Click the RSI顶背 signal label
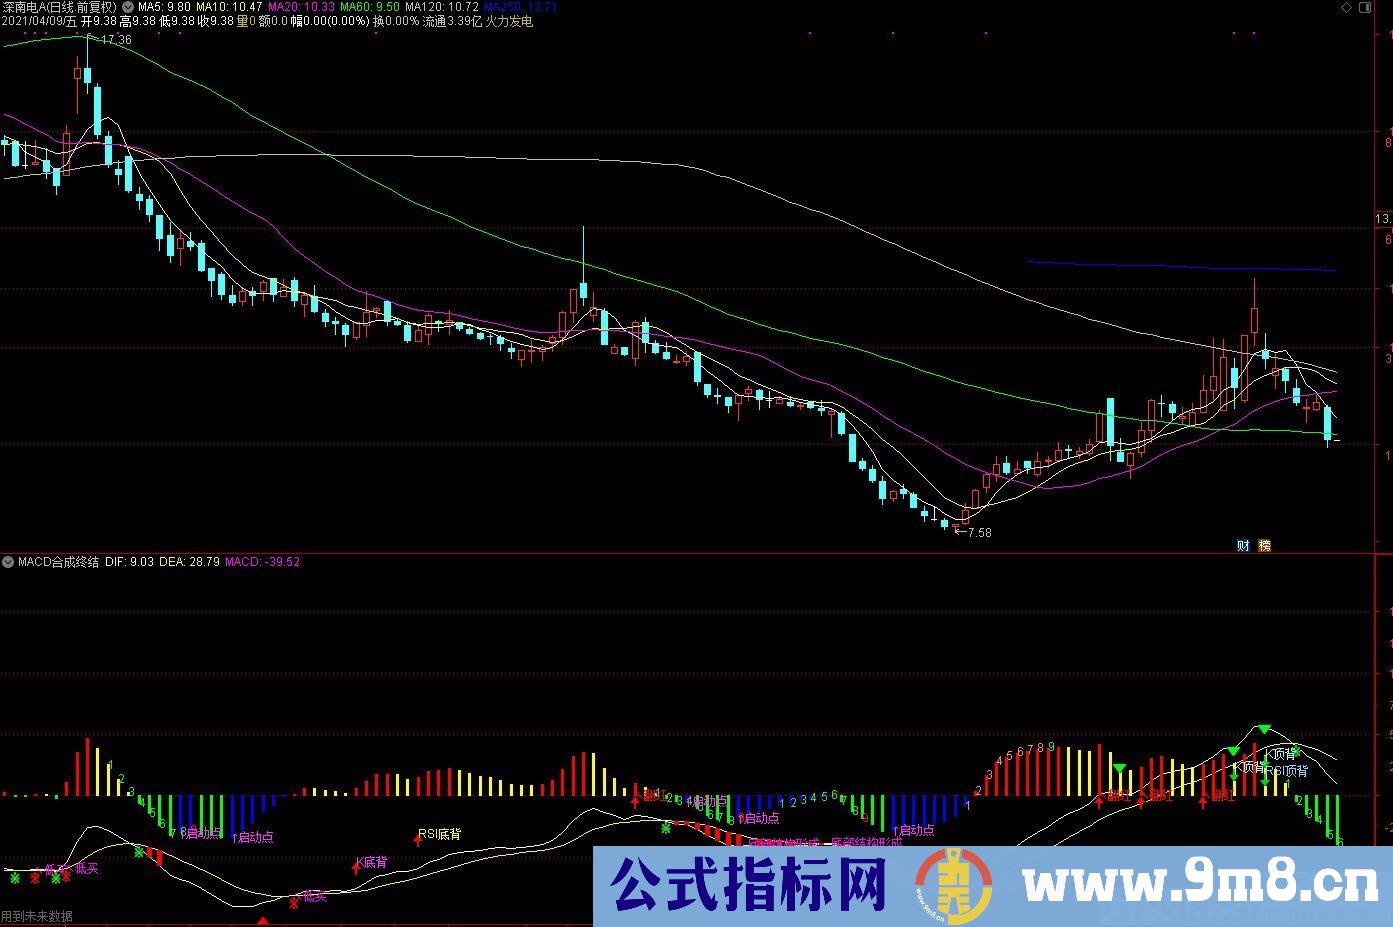The width and height of the screenshot is (1393, 927). (1286, 771)
